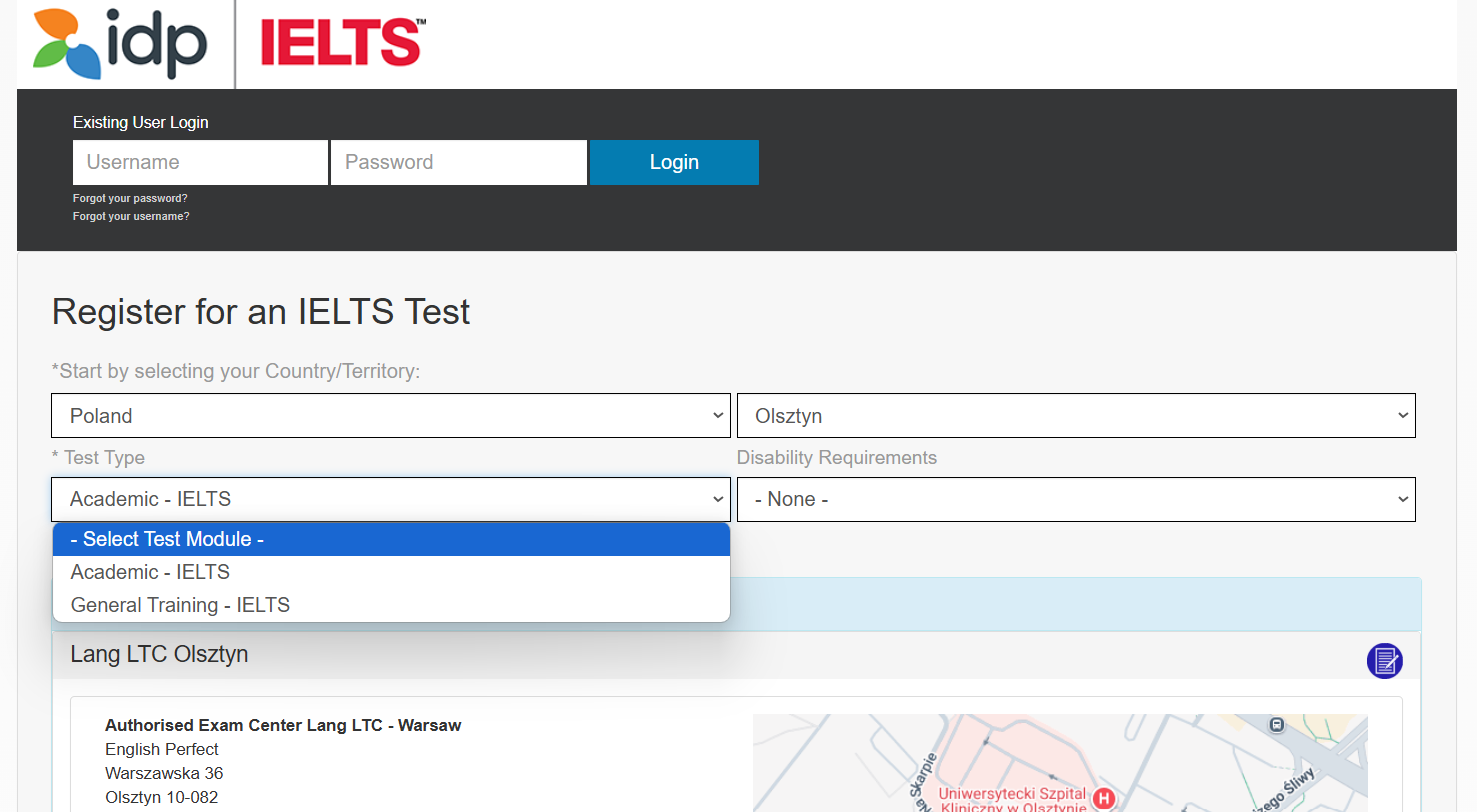Collapse the Test Type combo box
The image size is (1477, 812).
pos(390,499)
